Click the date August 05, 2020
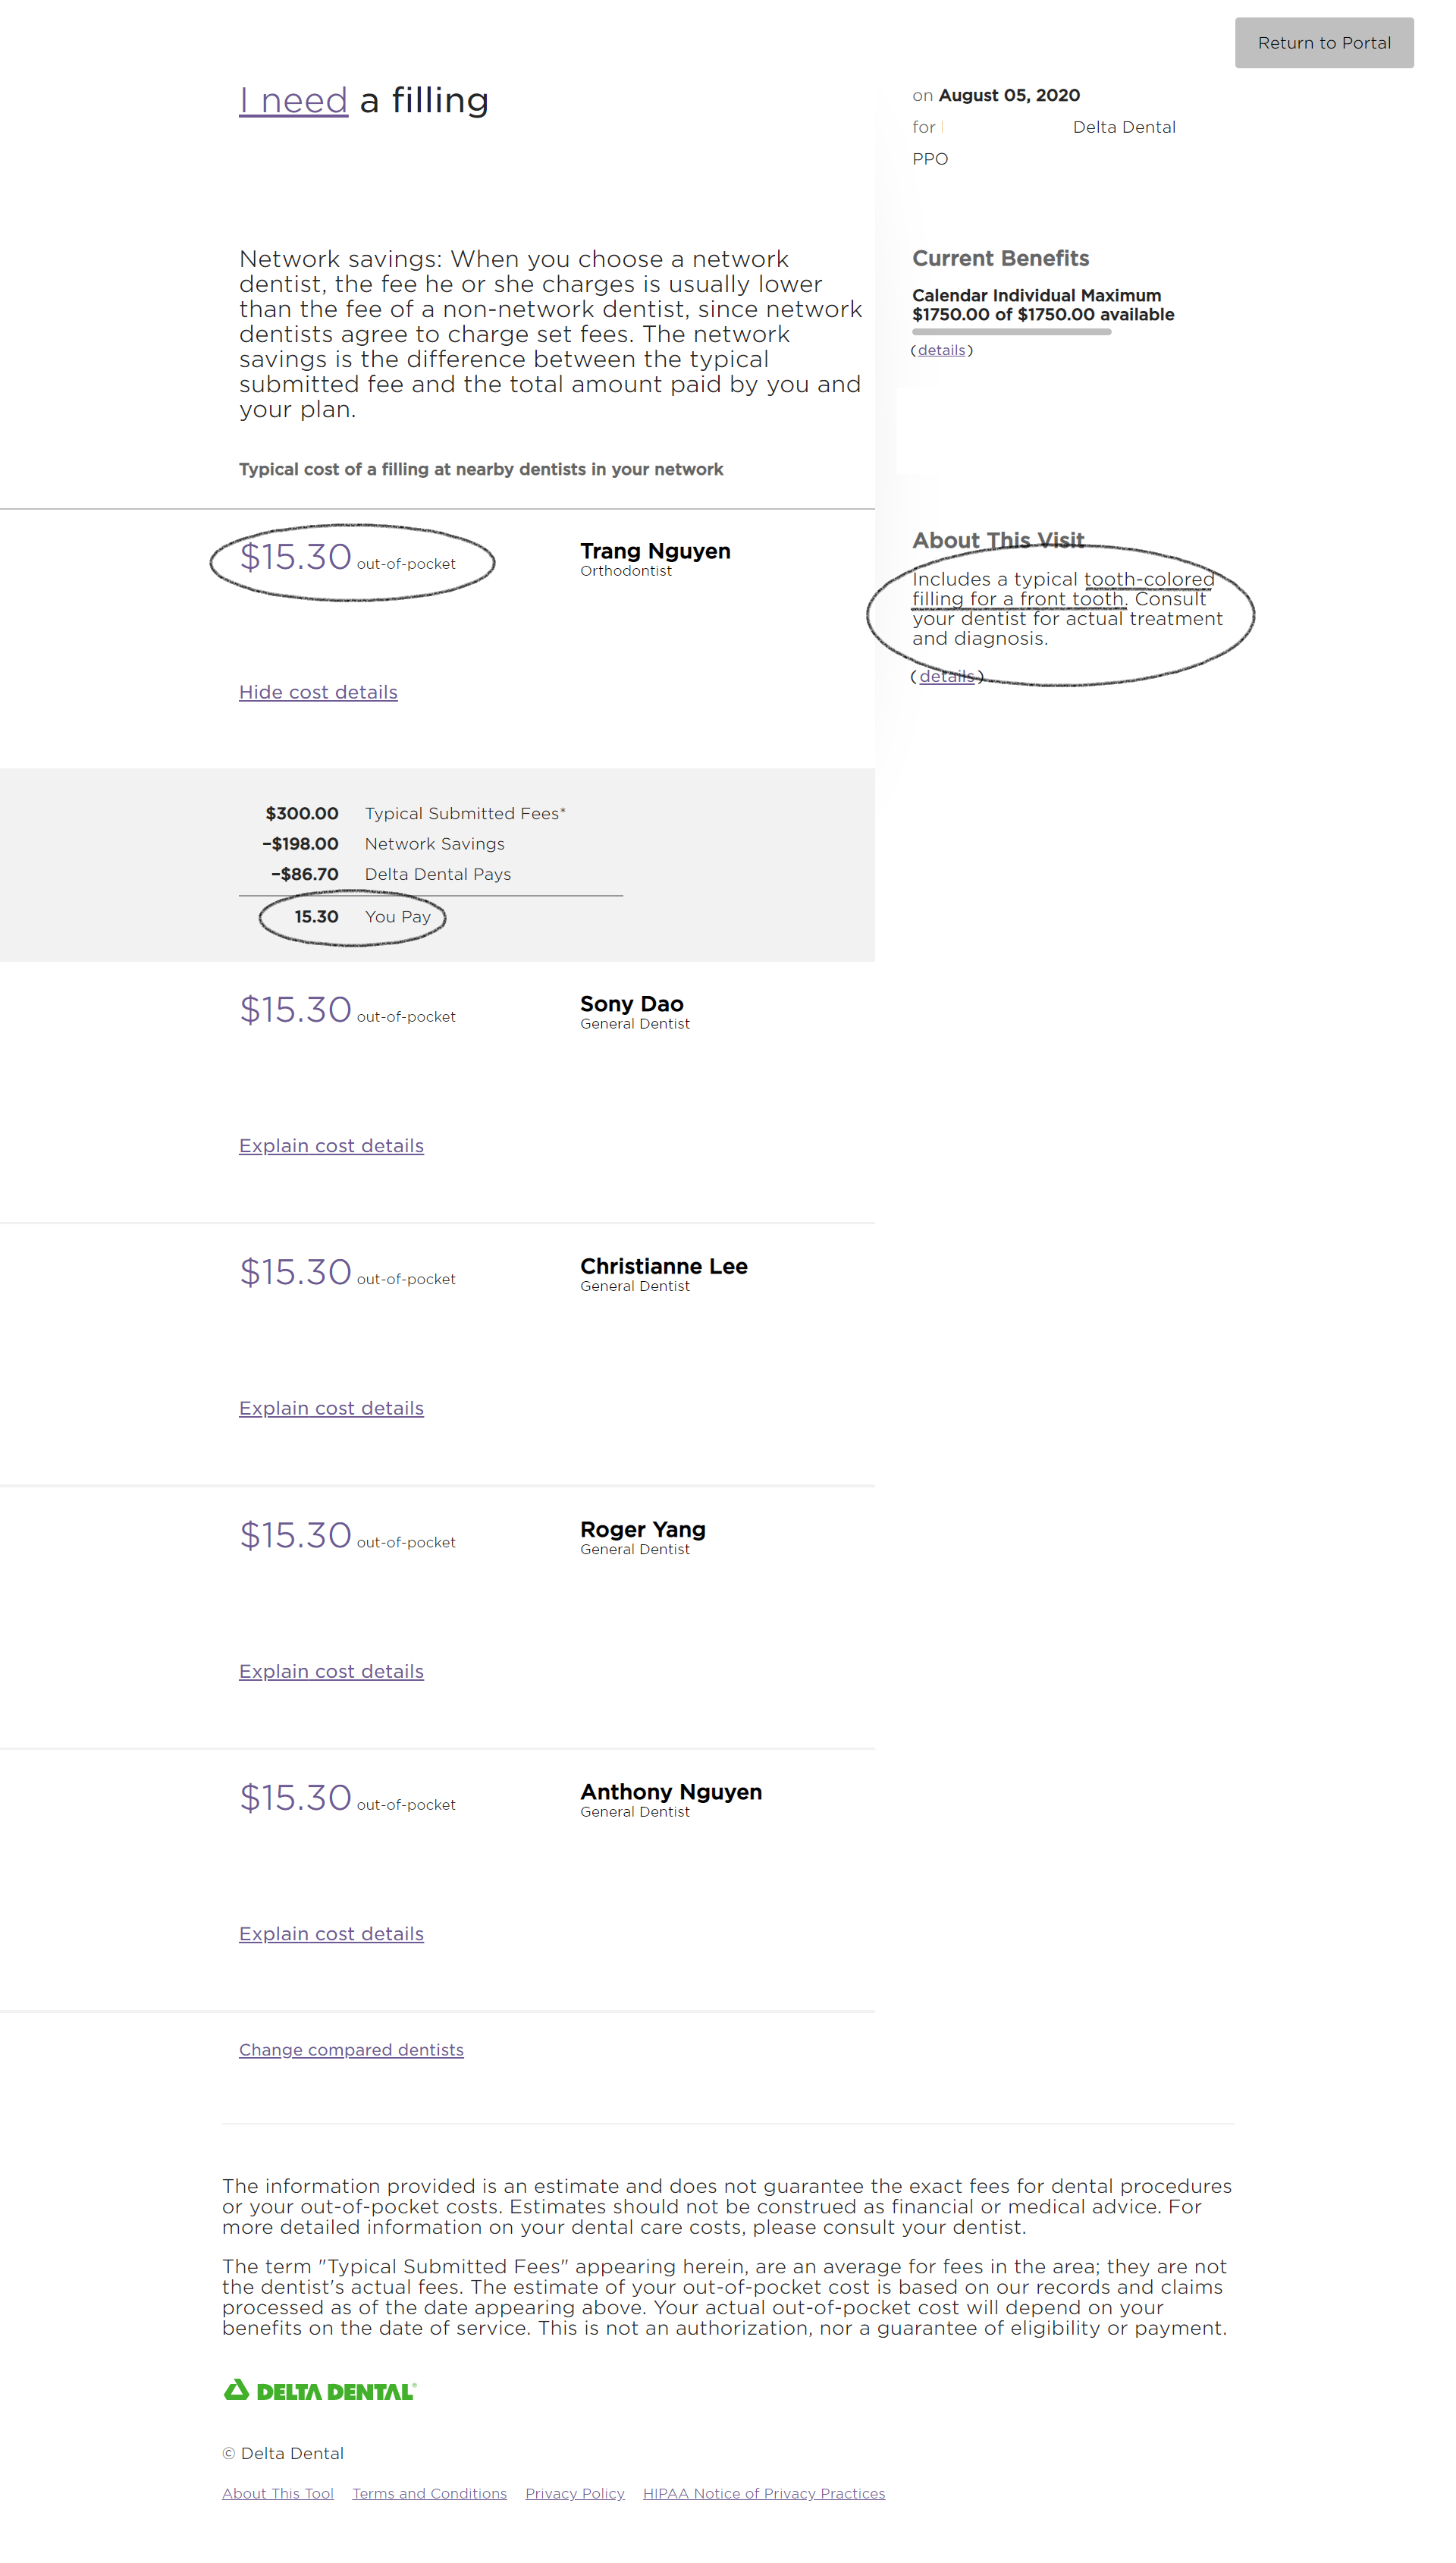 (x=1009, y=95)
